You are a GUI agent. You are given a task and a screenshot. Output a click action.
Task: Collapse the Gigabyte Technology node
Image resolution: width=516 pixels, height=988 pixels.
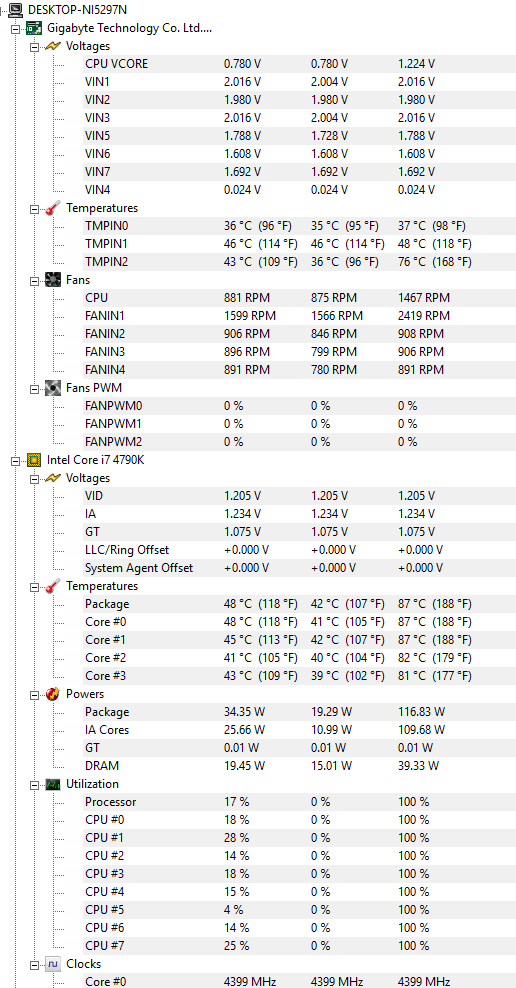click(x=15, y=28)
